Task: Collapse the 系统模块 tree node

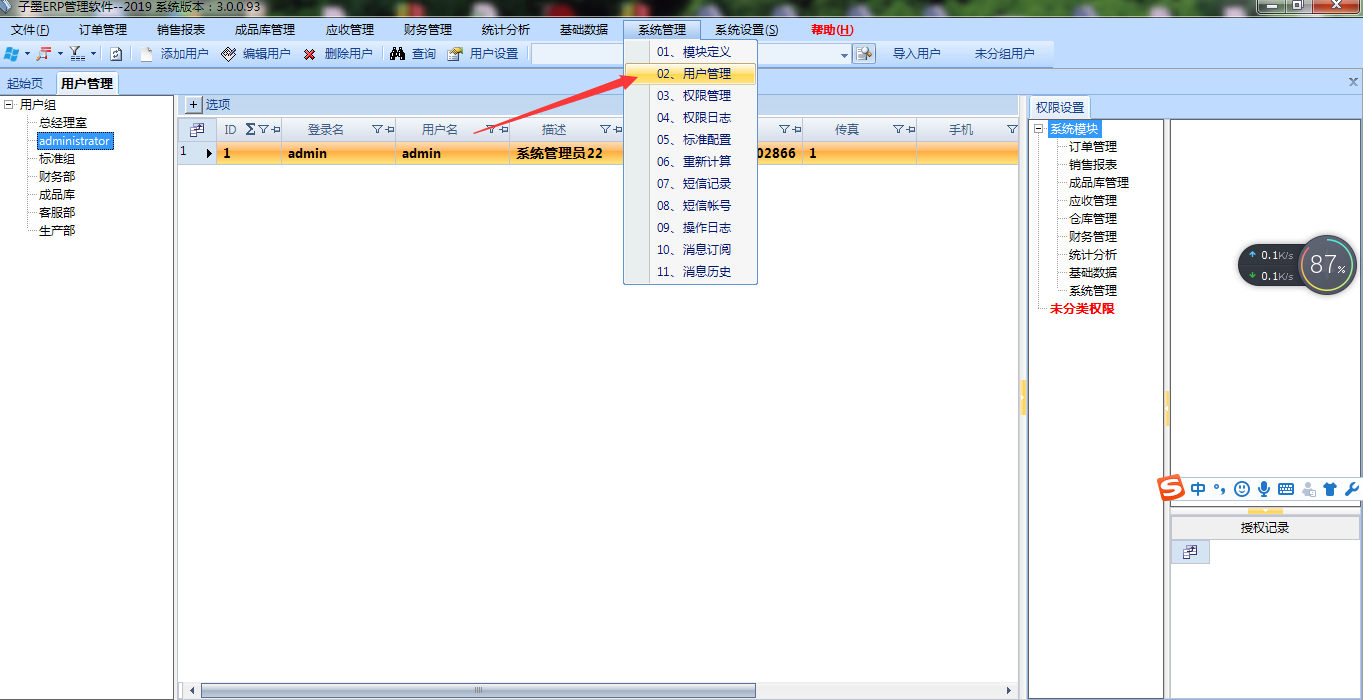Action: click(x=1039, y=128)
